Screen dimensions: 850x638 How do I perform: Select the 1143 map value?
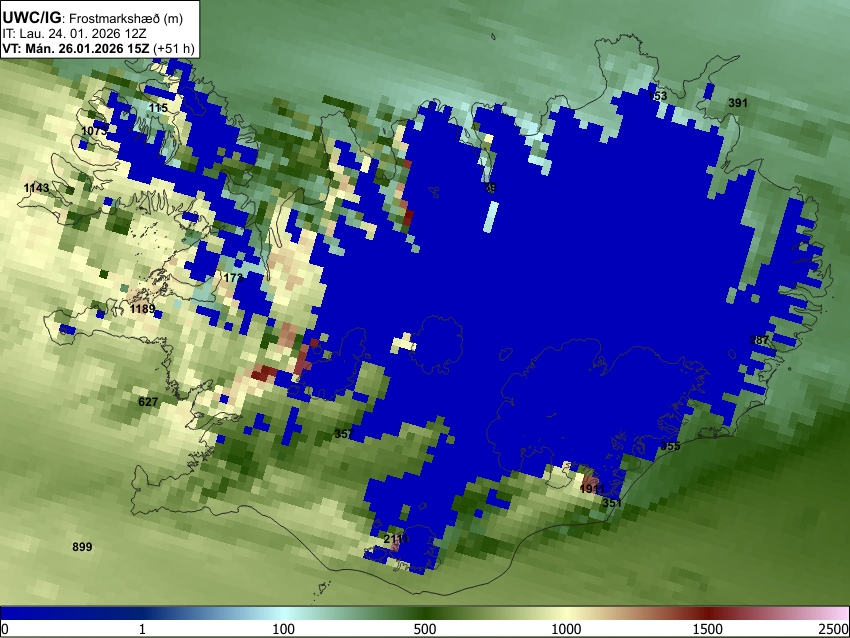coord(36,188)
